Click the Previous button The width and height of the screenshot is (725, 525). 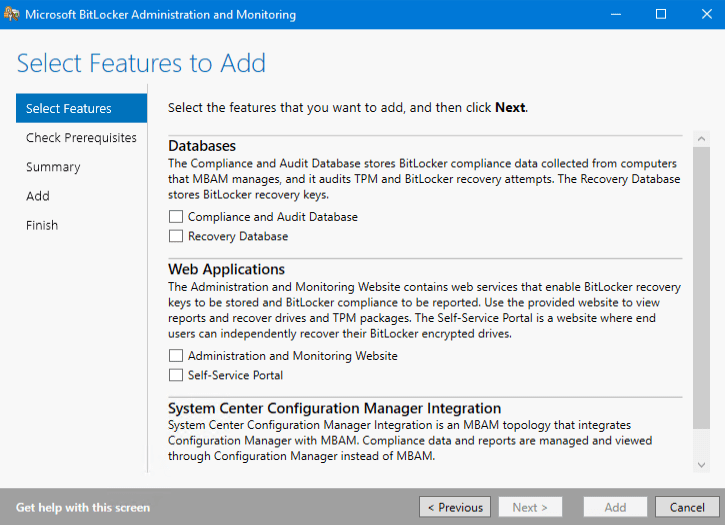[455, 507]
